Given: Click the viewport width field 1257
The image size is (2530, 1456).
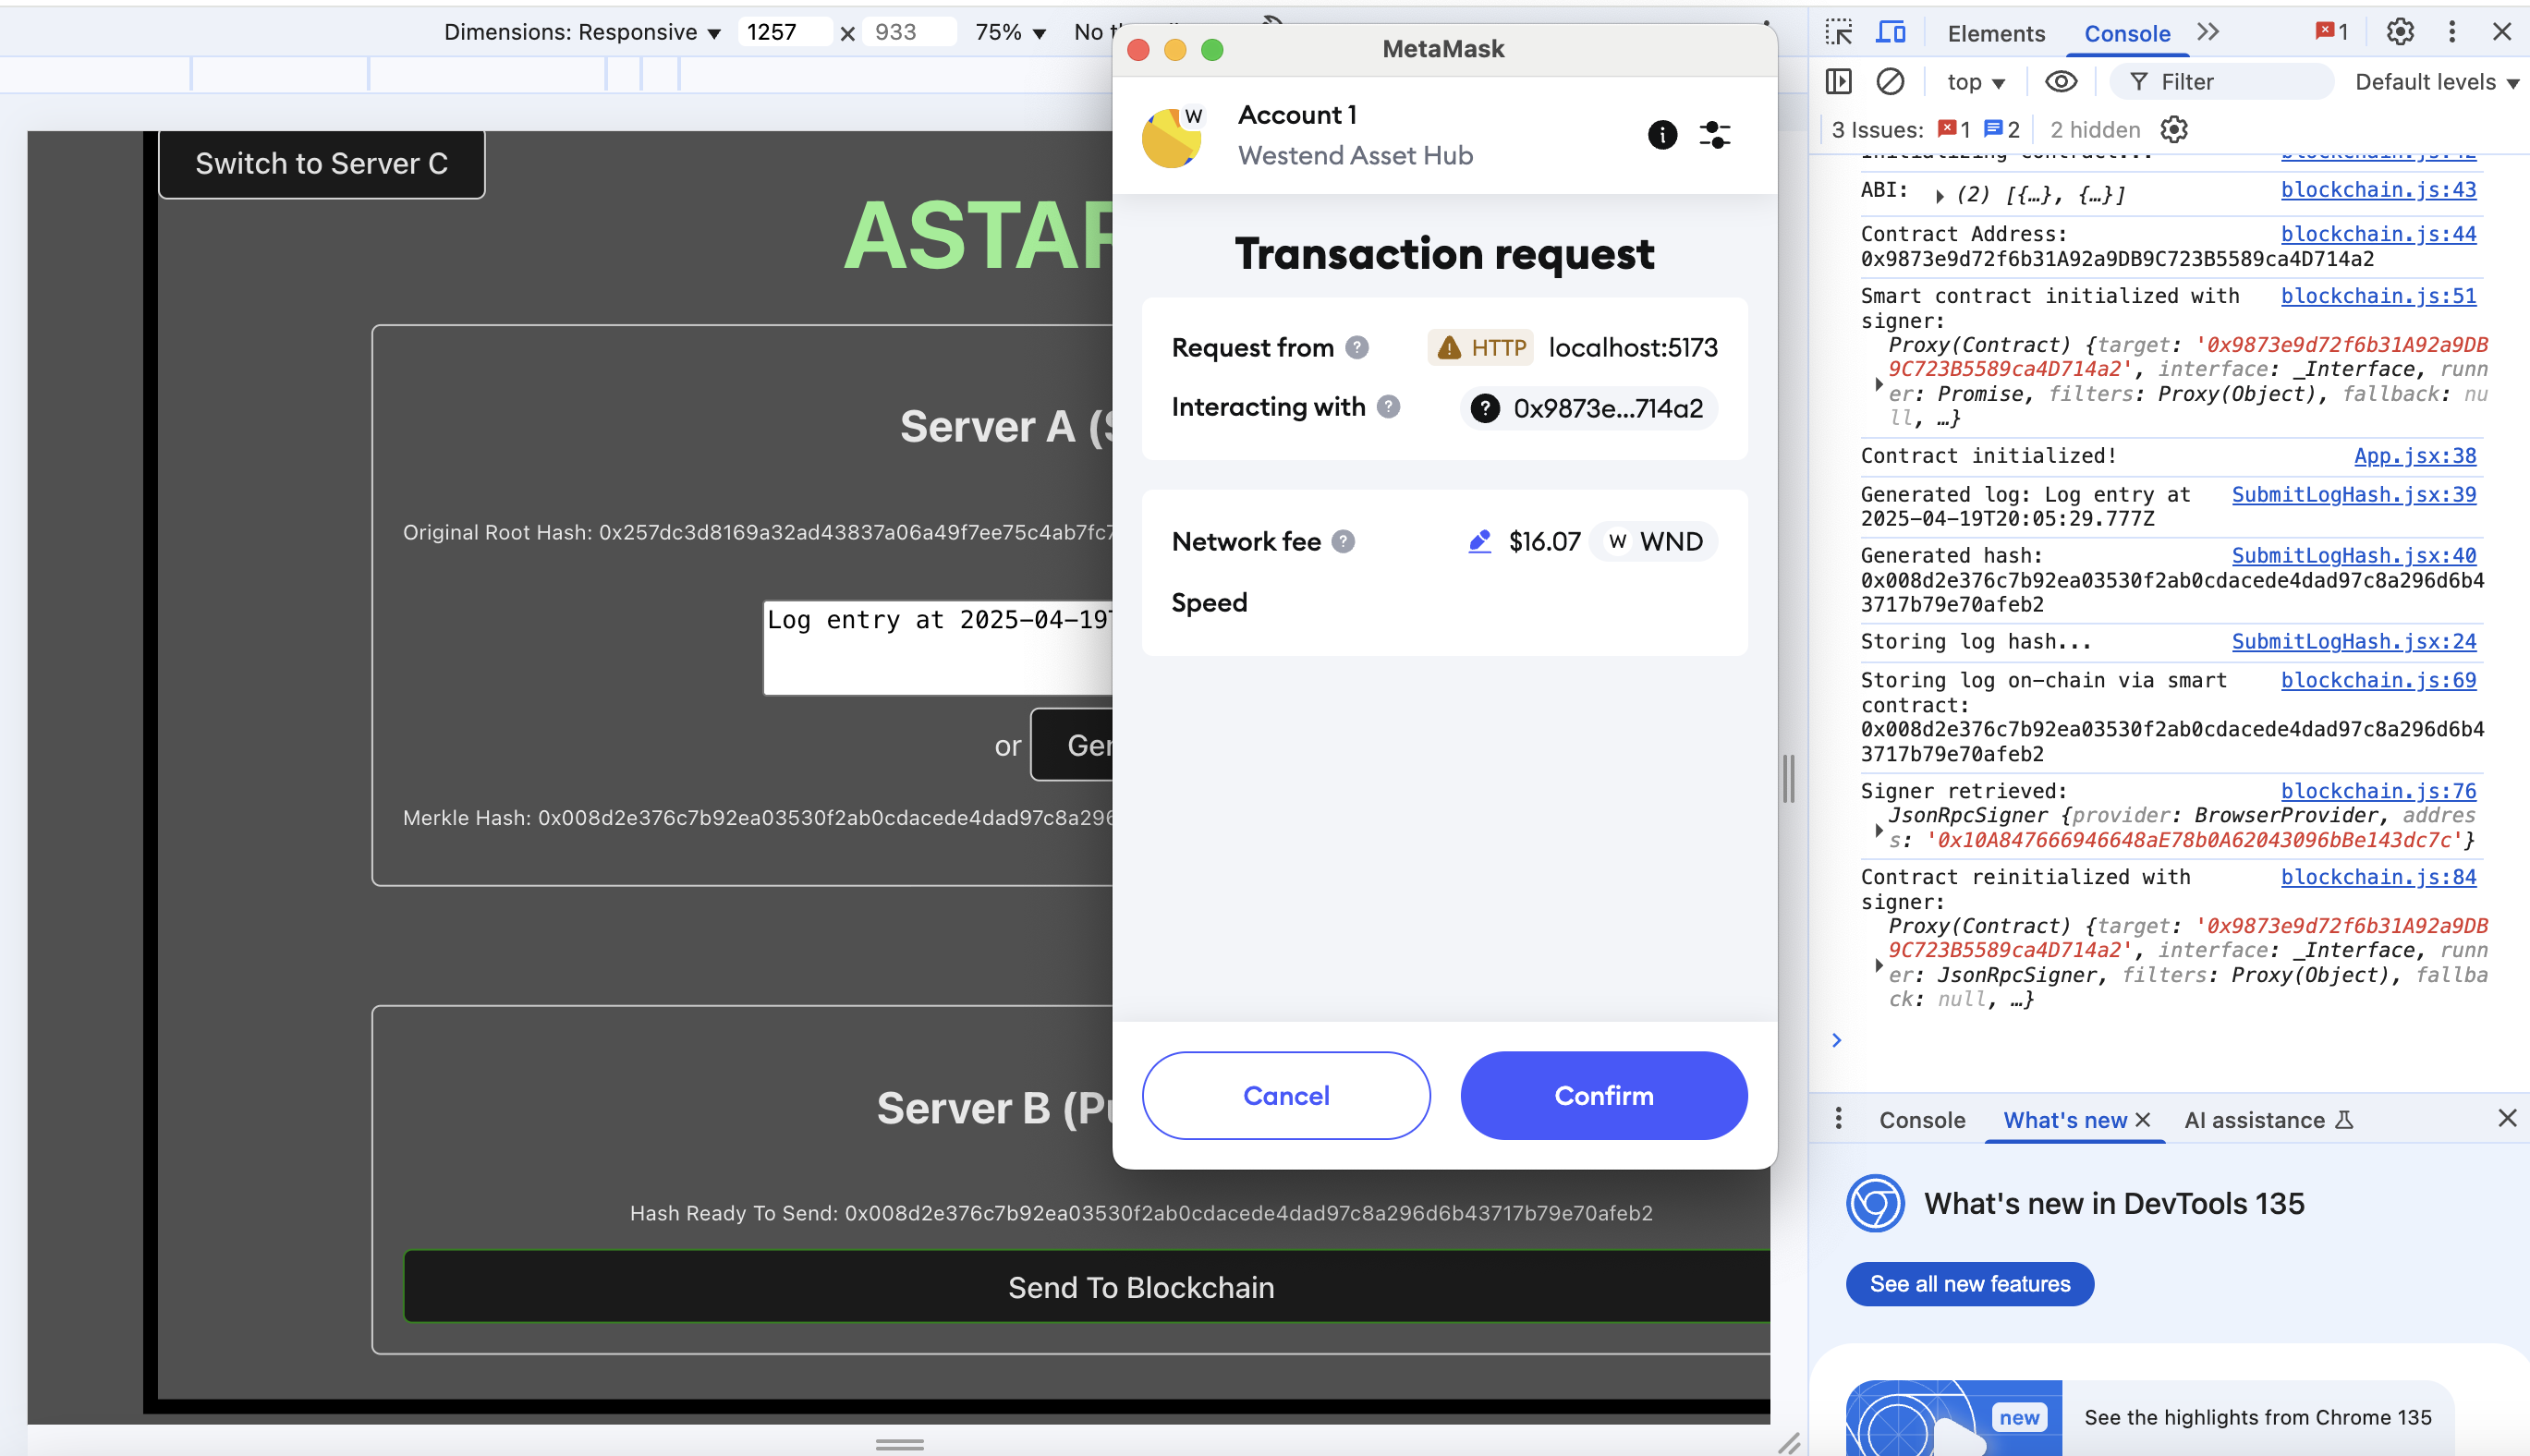Looking at the screenshot, I should pos(784,32).
